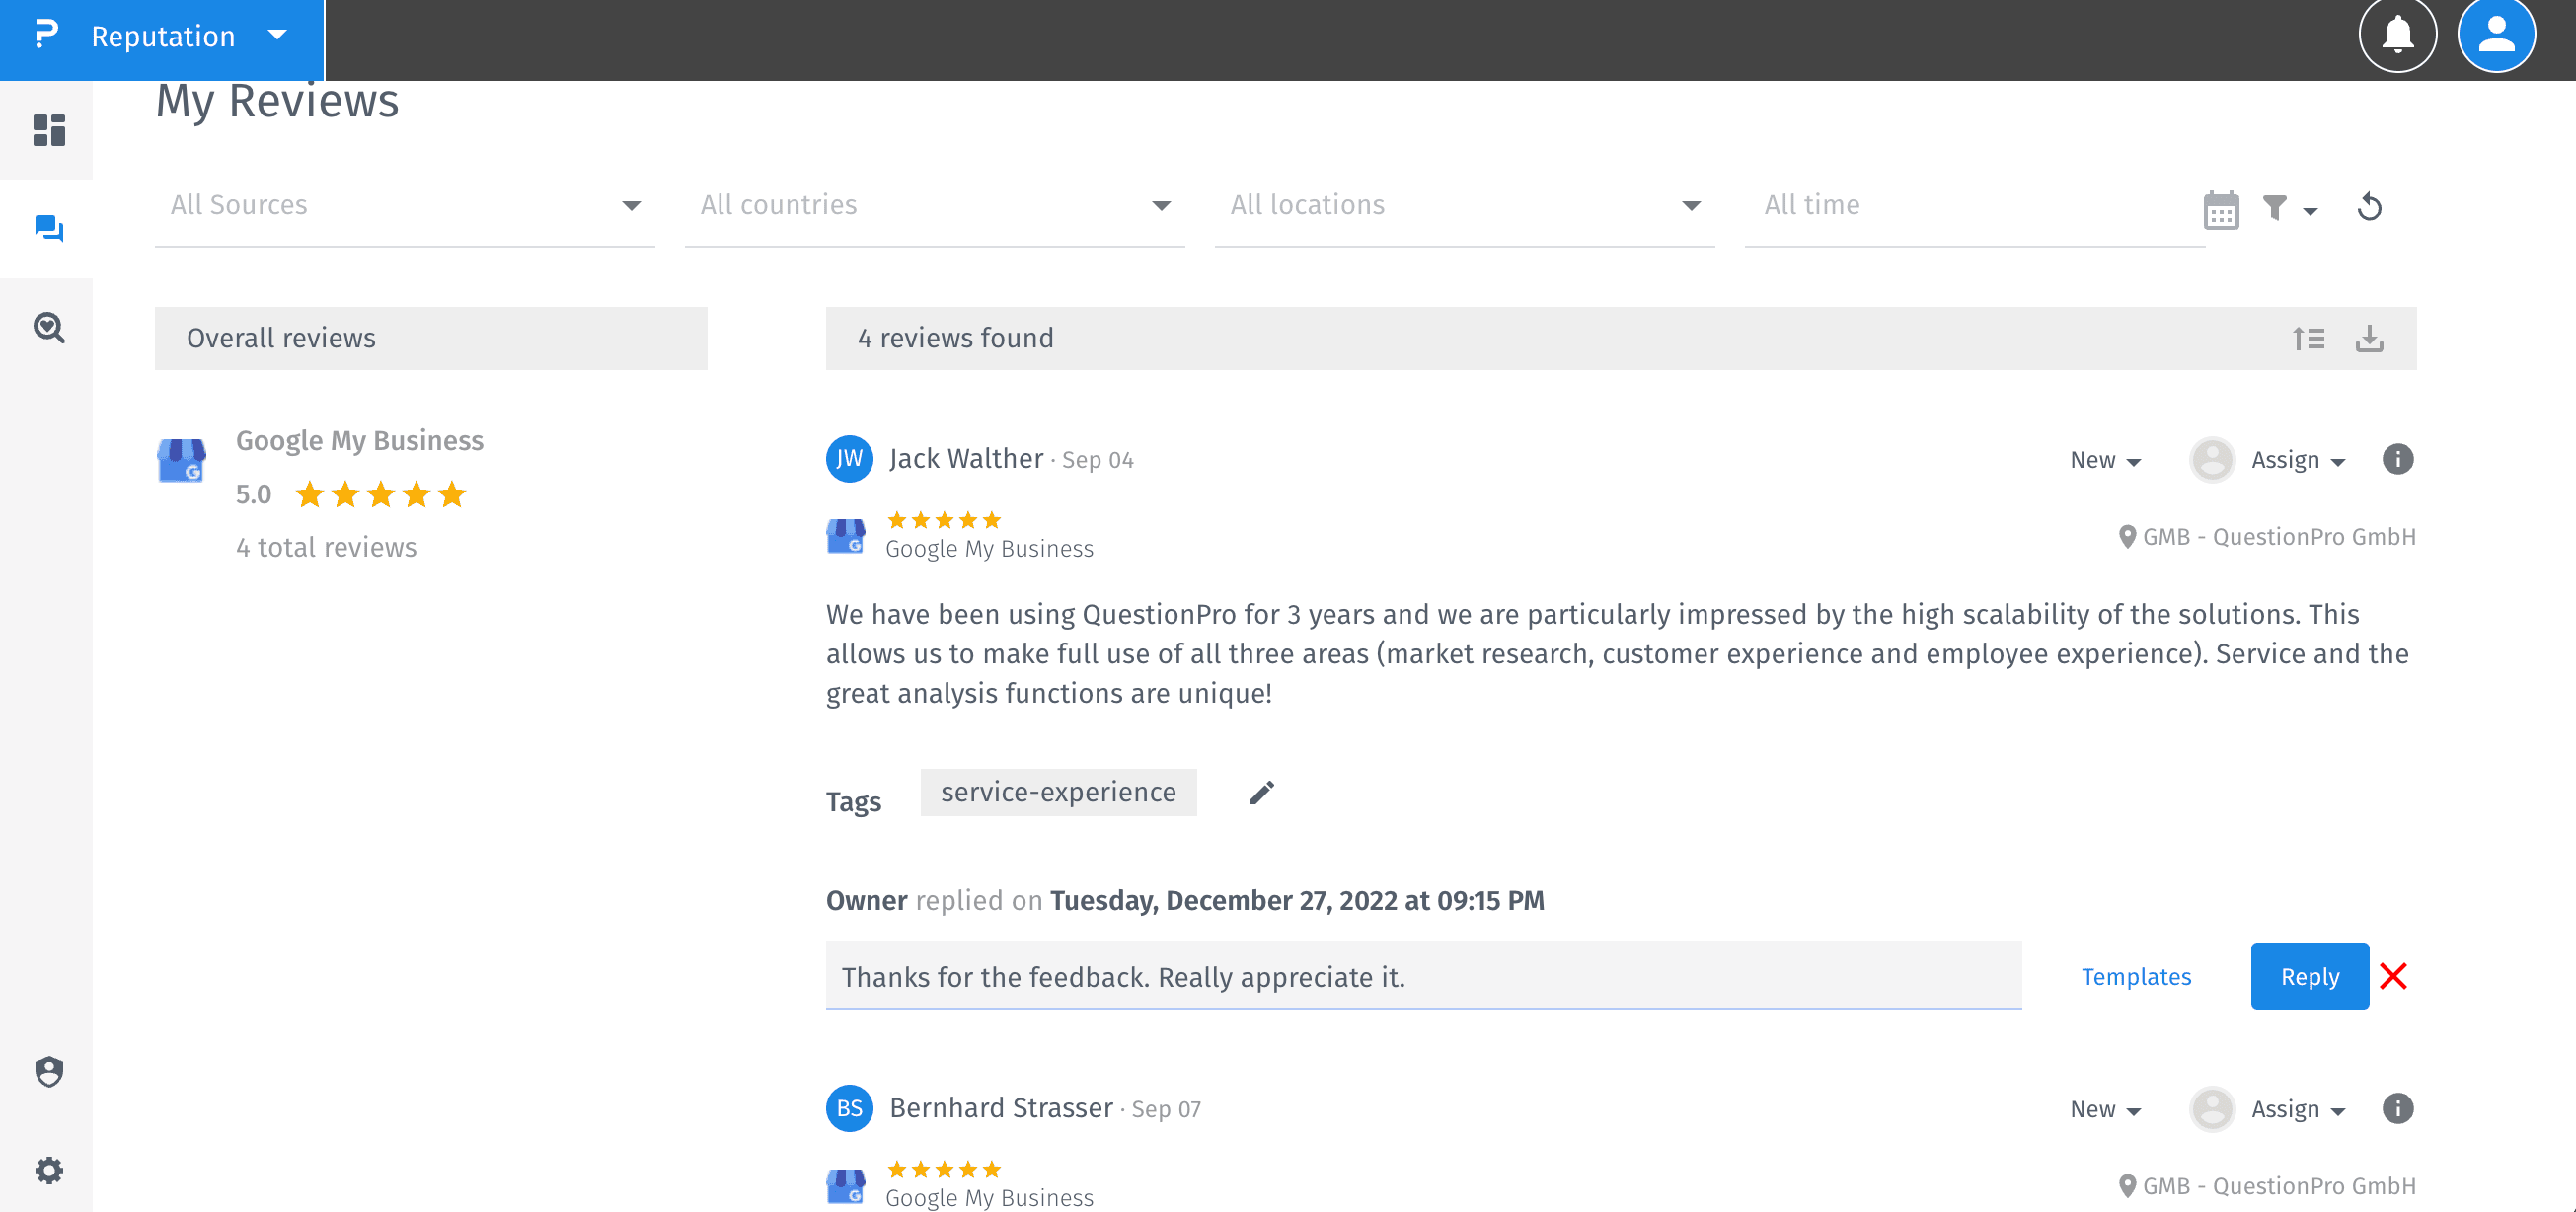Open the notifications bell
Screen dimensions: 2576x1212
click(x=2397, y=36)
